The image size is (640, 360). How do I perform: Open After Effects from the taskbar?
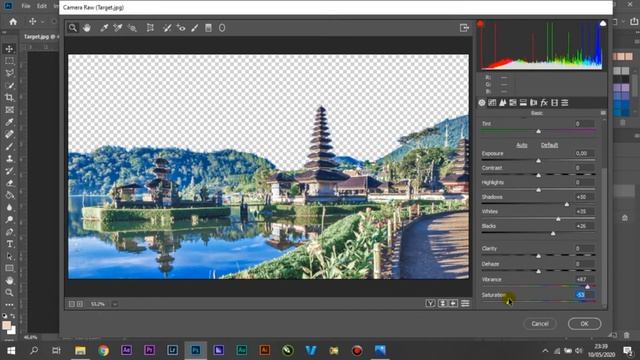coord(127,350)
